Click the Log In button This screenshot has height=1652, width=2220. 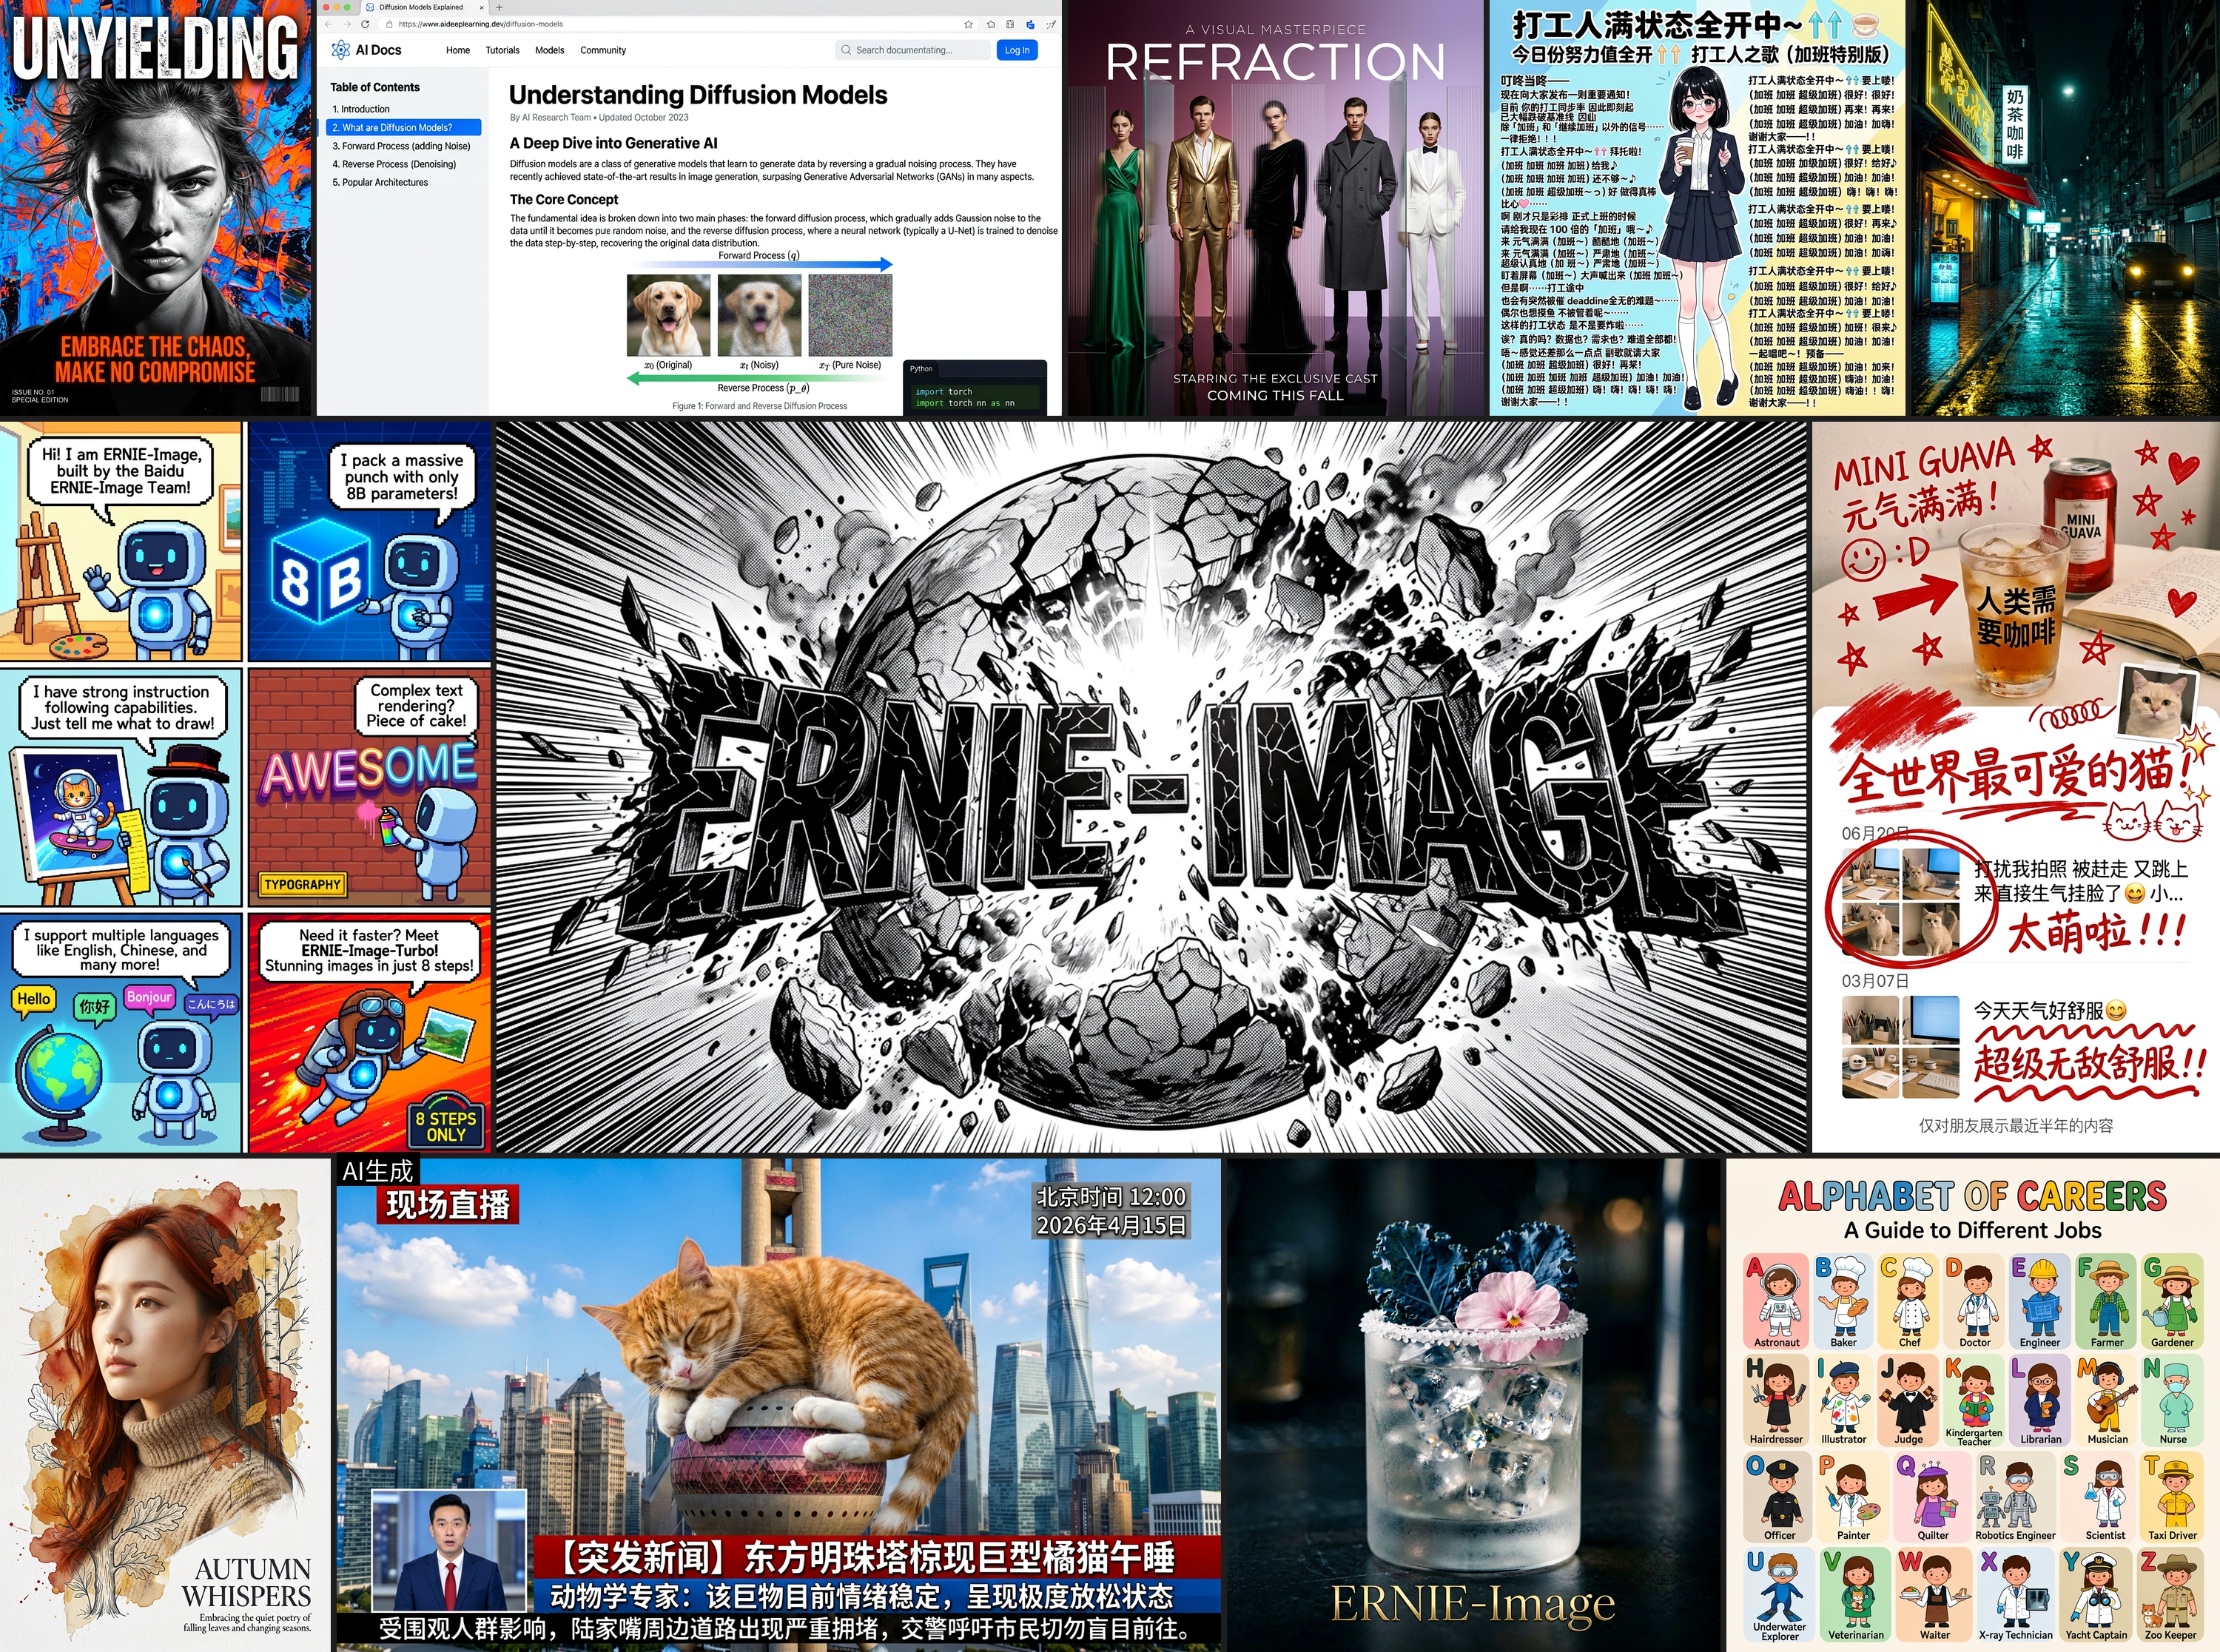pos(1017,50)
